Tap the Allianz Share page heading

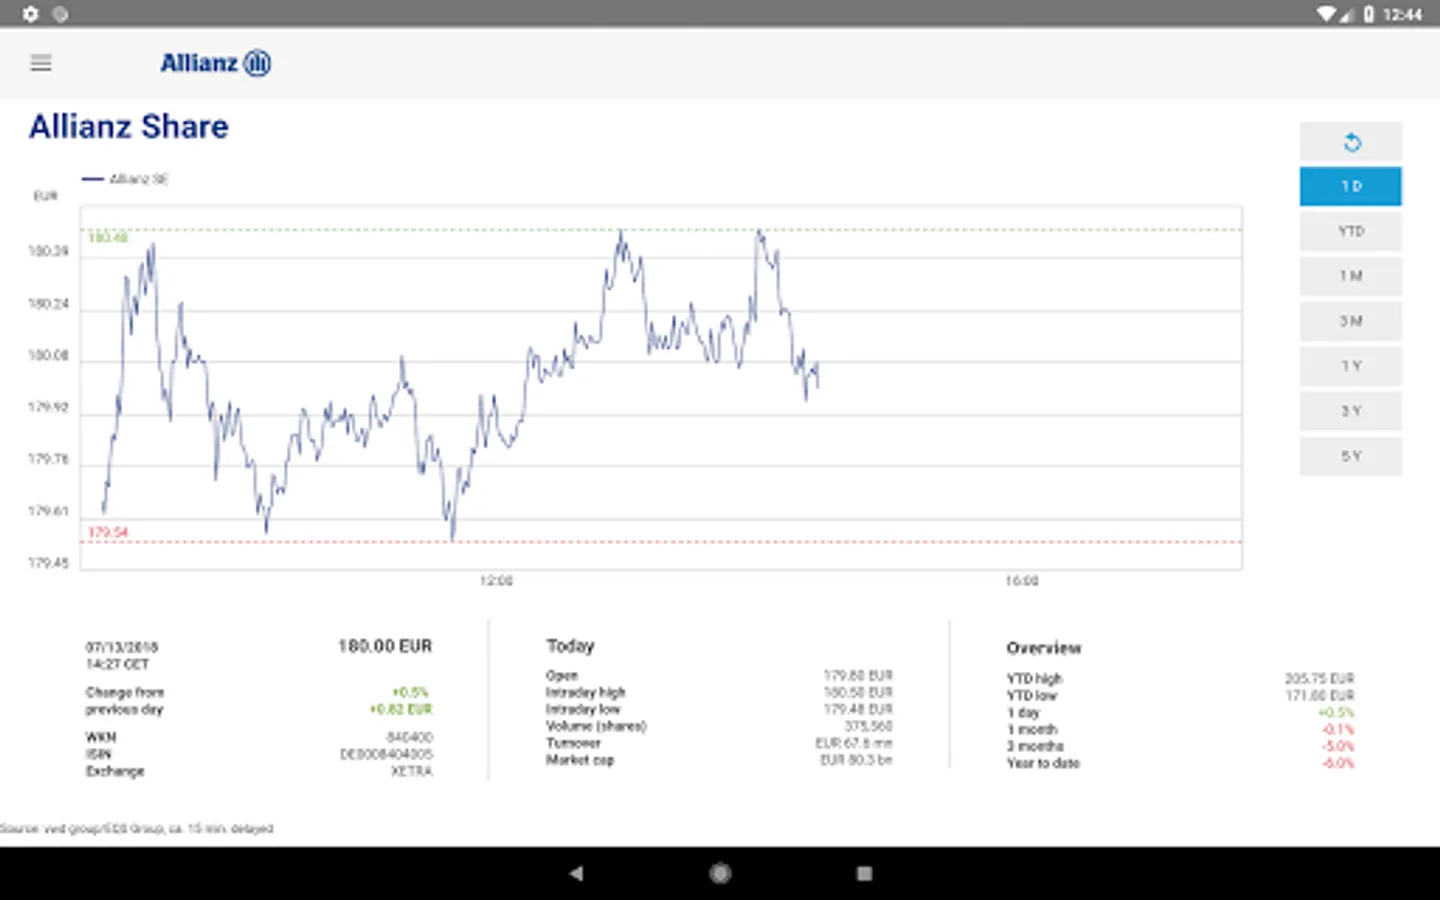pos(129,127)
